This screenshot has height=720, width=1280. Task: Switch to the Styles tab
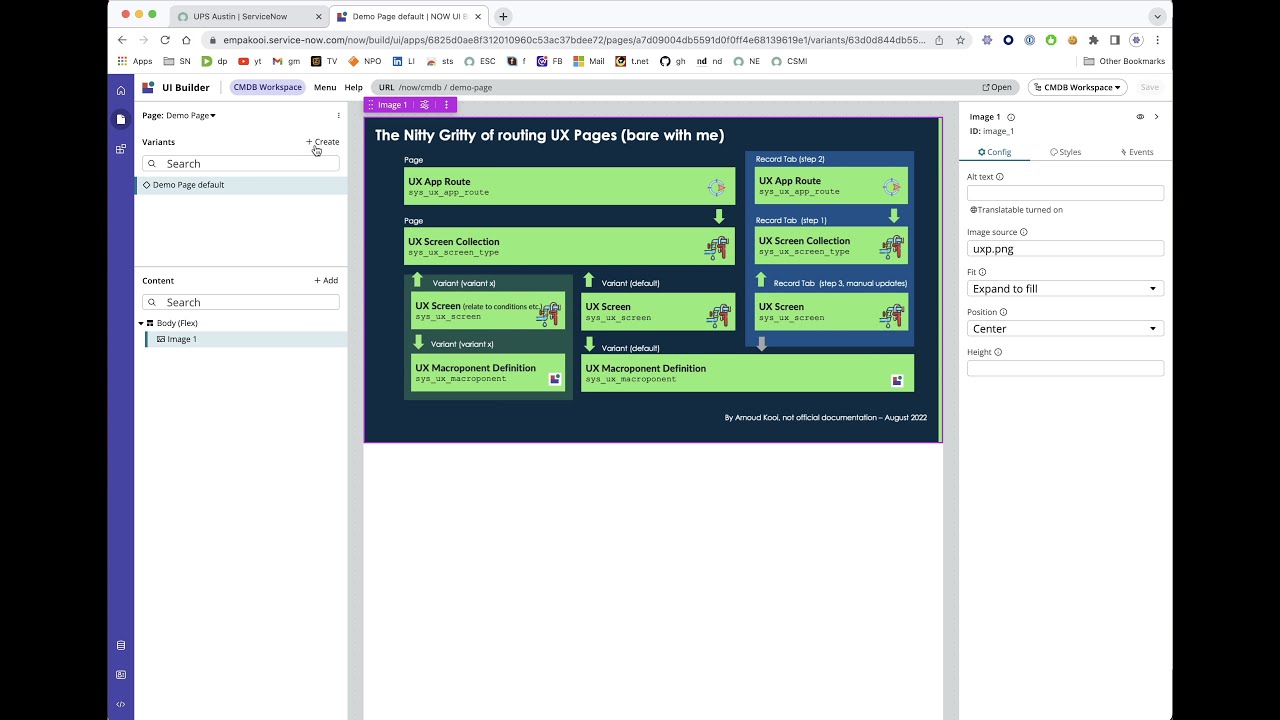pos(1066,152)
